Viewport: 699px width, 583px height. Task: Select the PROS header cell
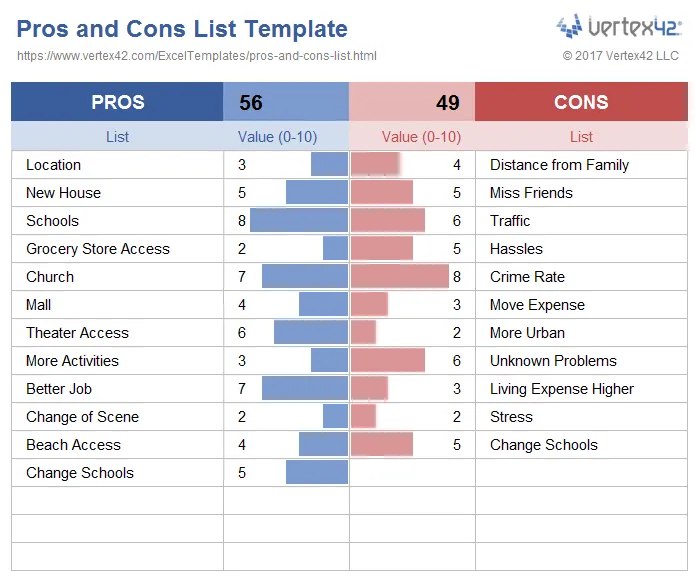click(x=117, y=102)
